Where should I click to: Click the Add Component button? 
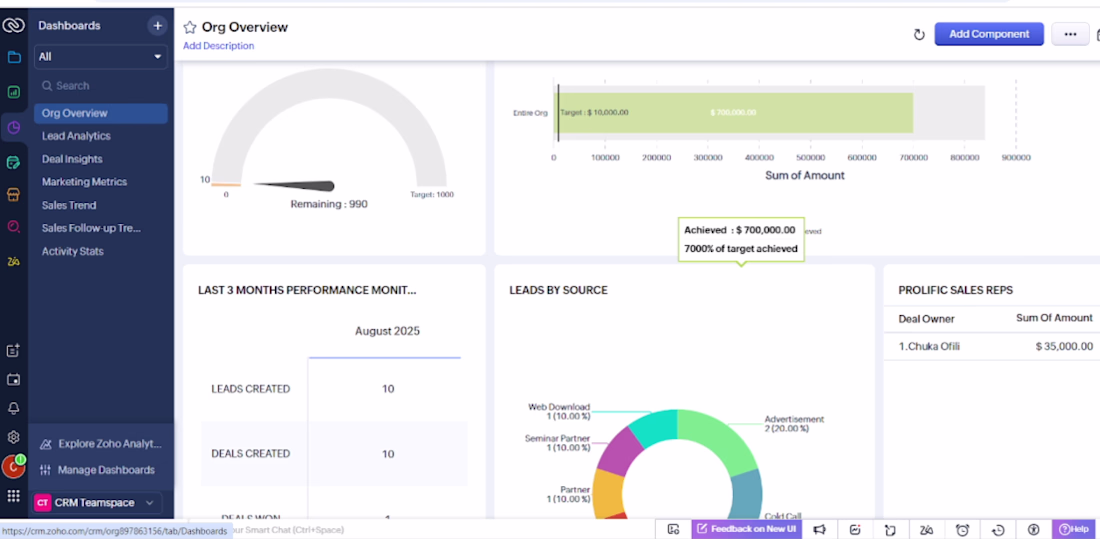click(988, 34)
